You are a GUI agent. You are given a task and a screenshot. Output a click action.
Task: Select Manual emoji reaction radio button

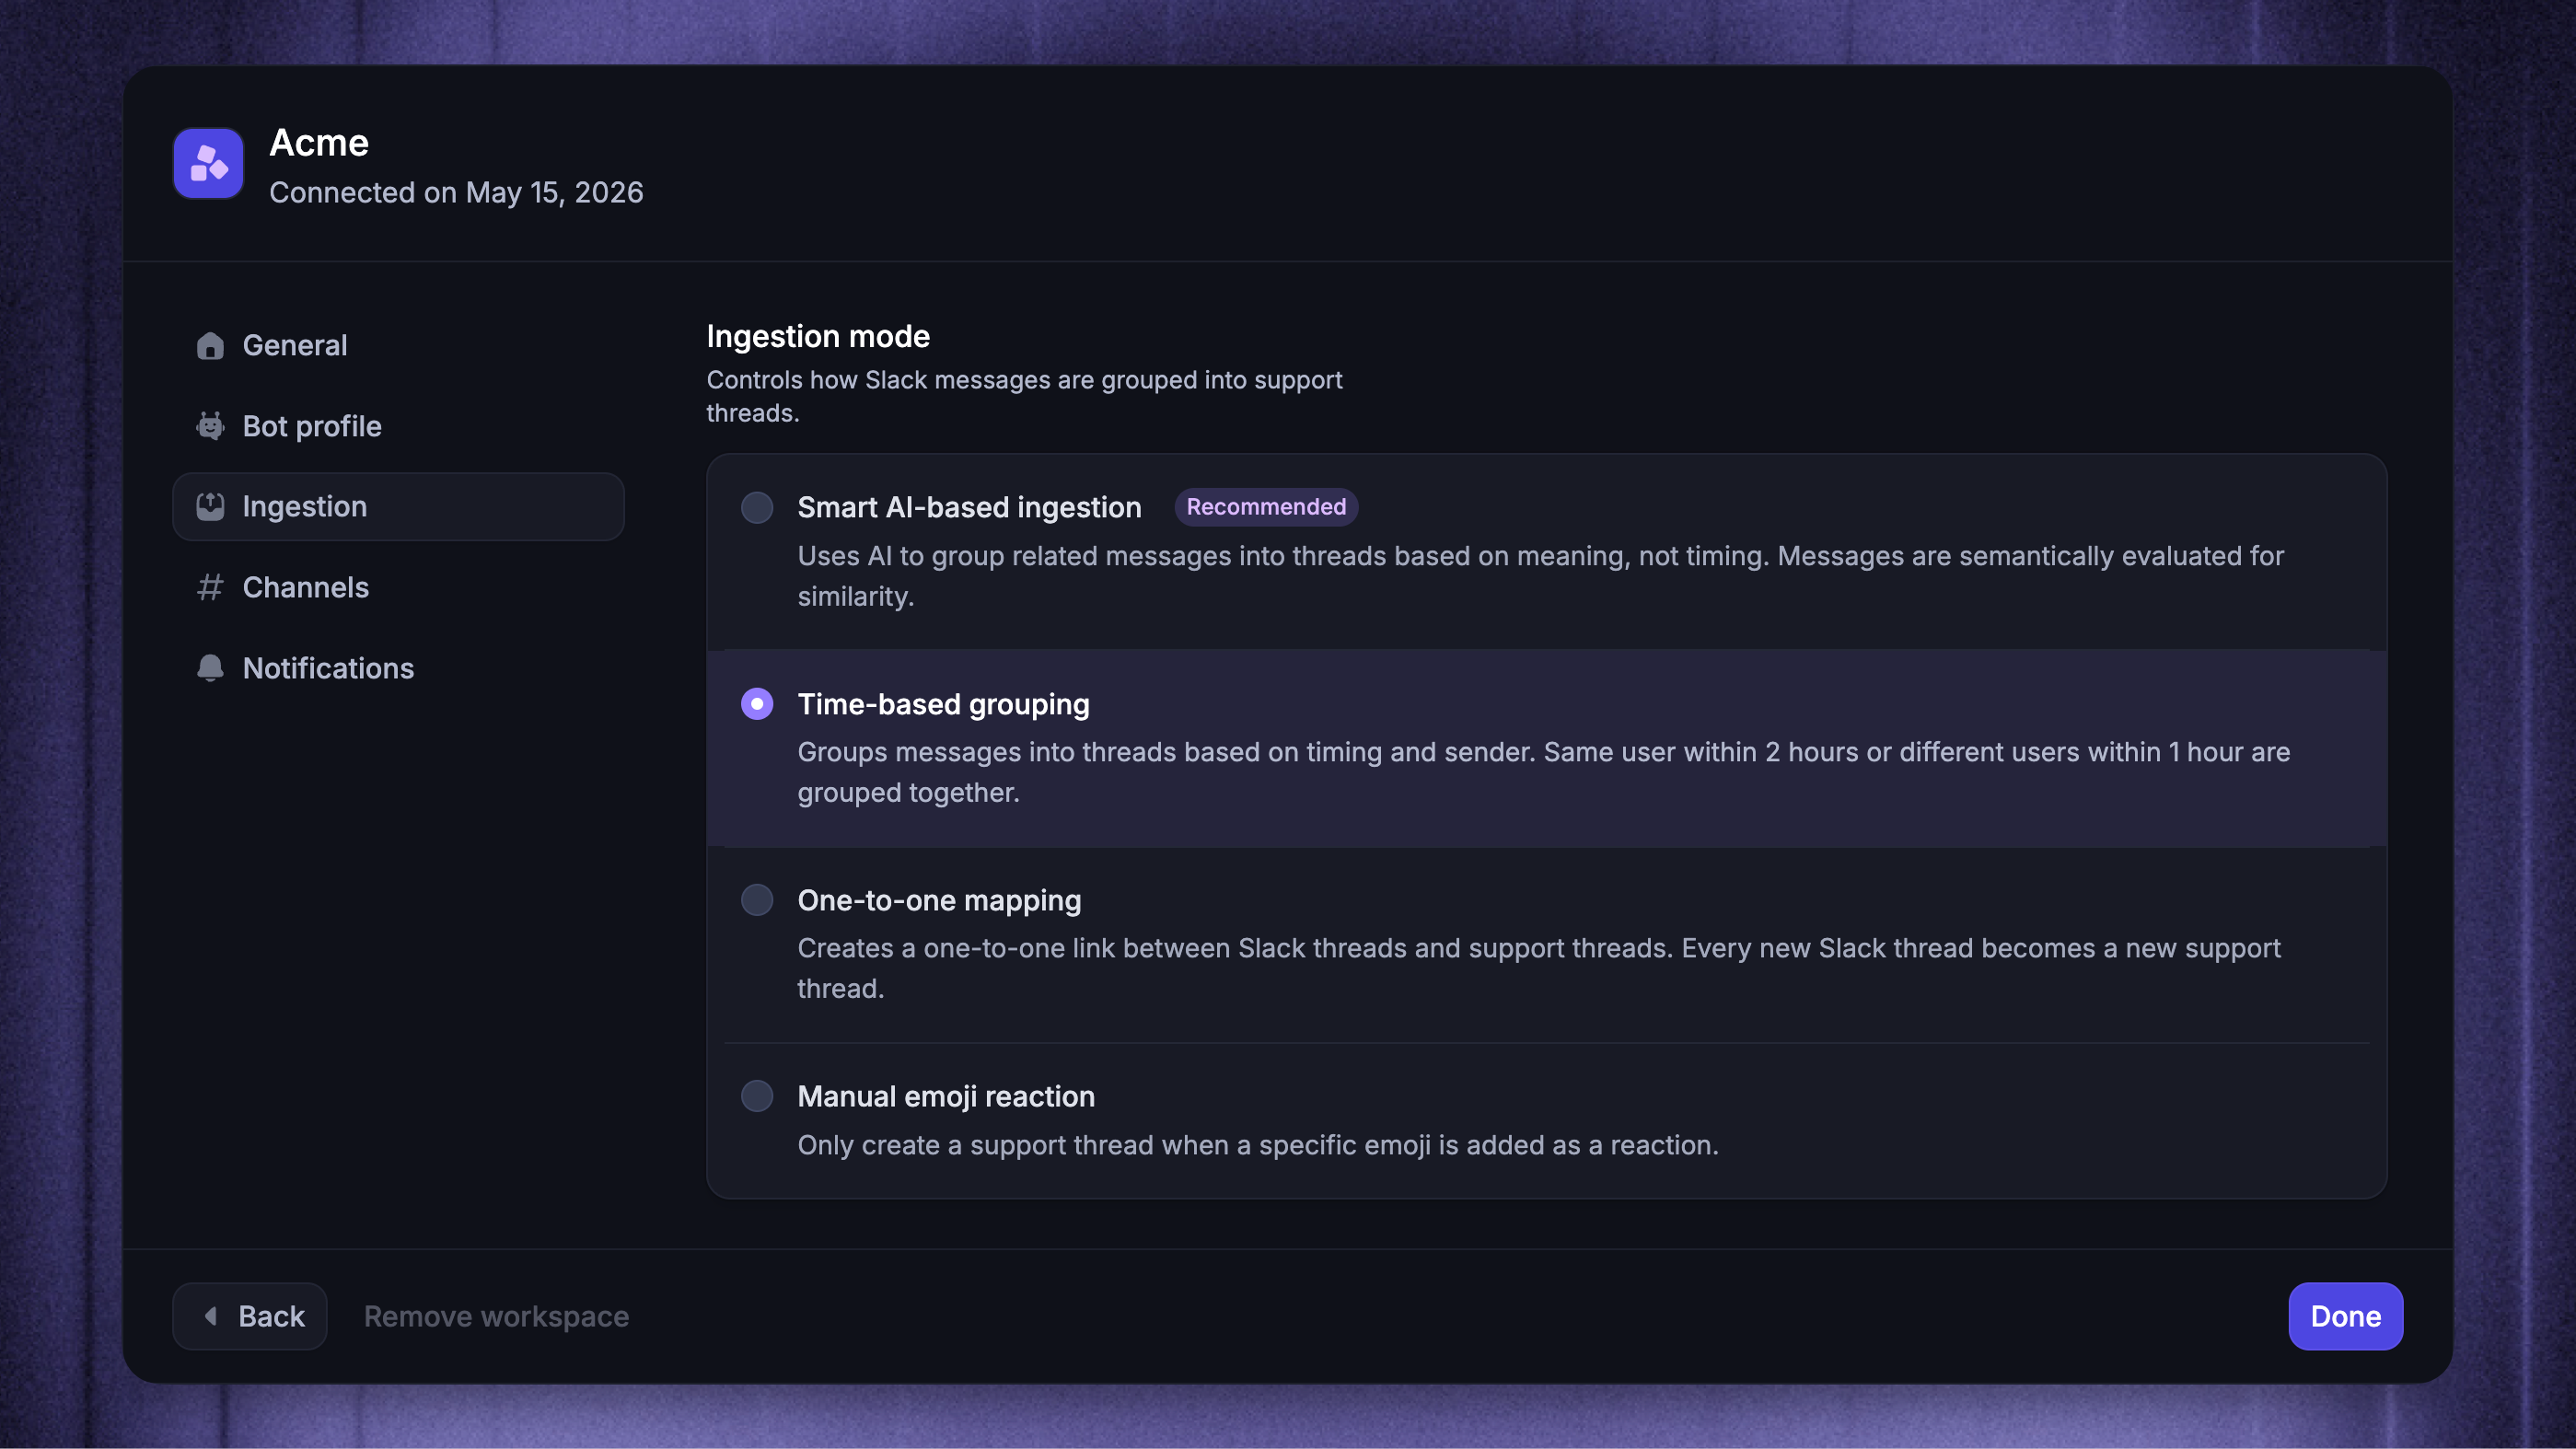757,1096
